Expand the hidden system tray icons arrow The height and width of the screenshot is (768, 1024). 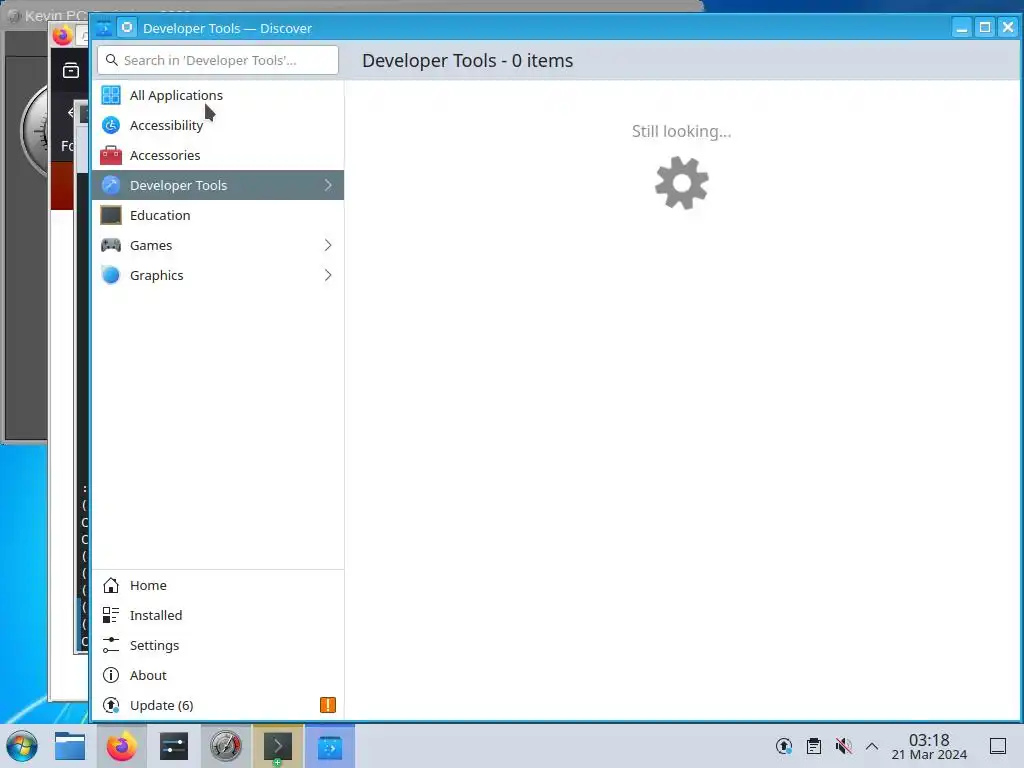[x=872, y=746]
